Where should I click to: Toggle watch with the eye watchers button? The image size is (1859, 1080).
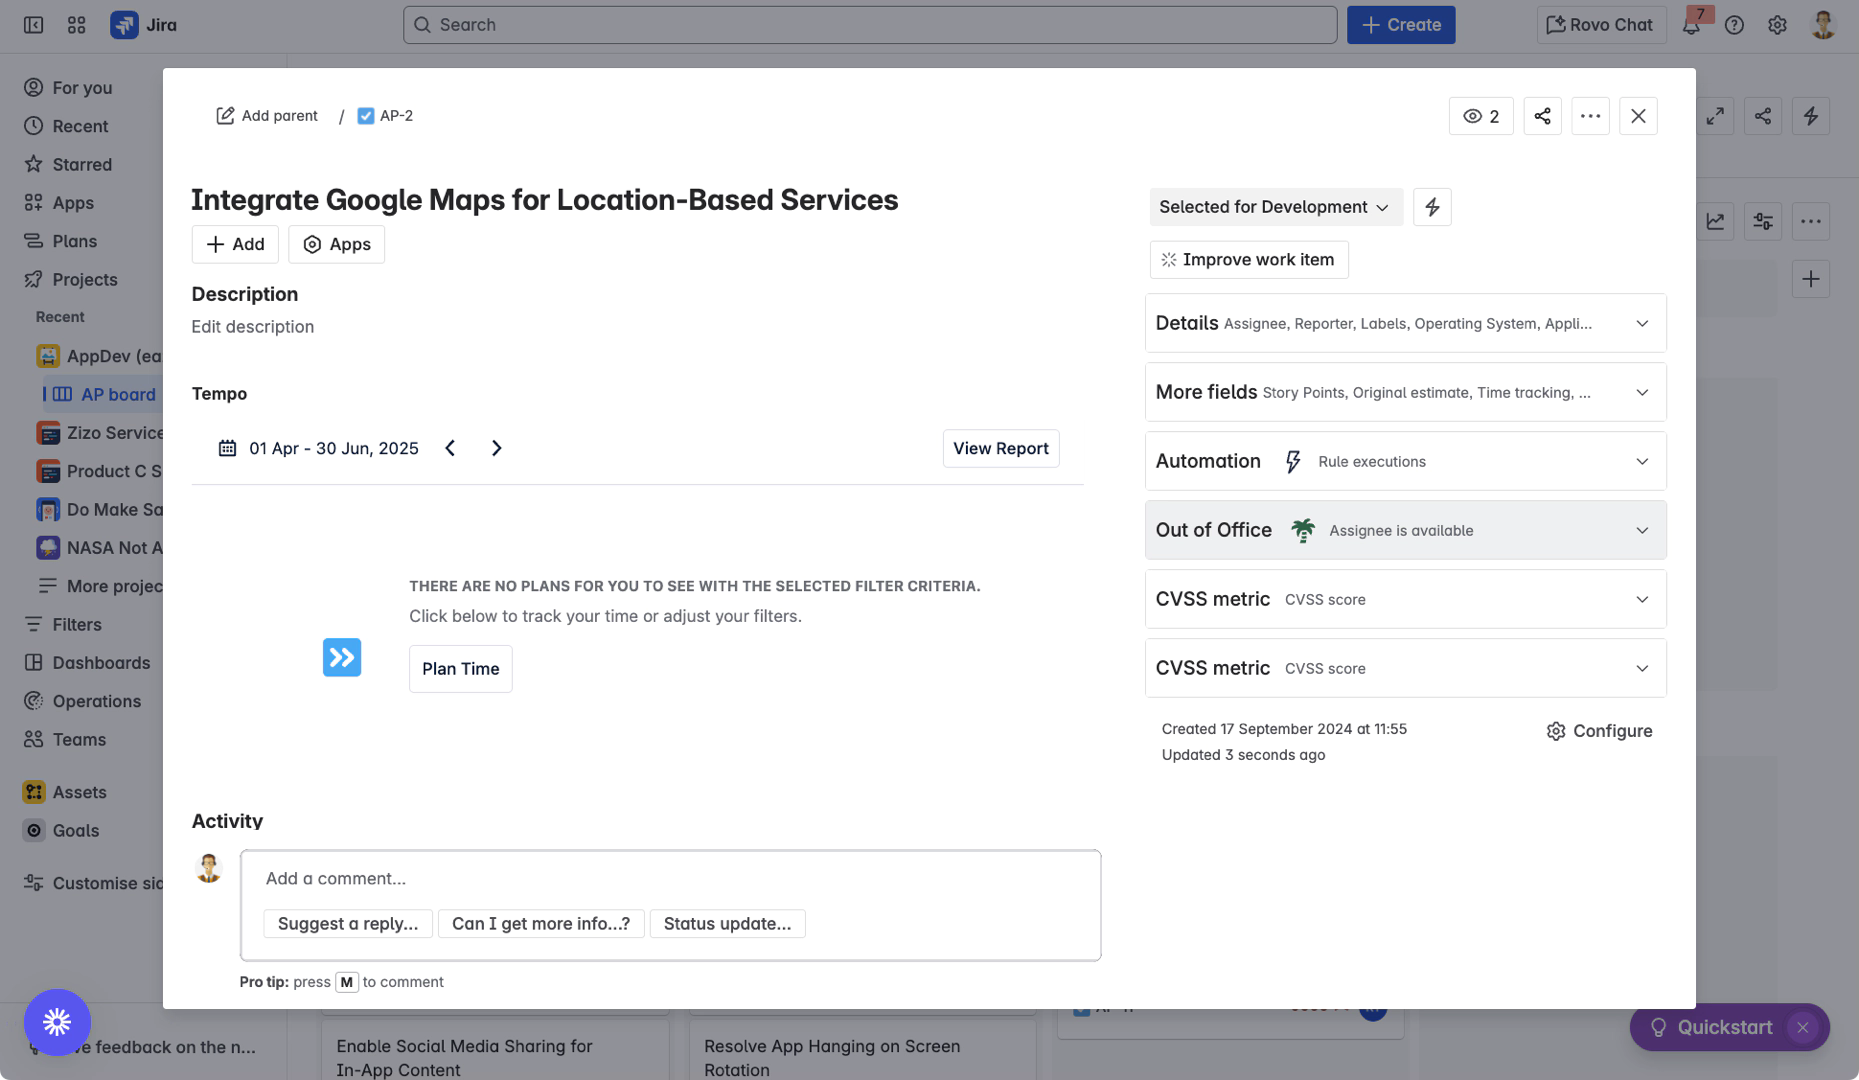[x=1480, y=116]
